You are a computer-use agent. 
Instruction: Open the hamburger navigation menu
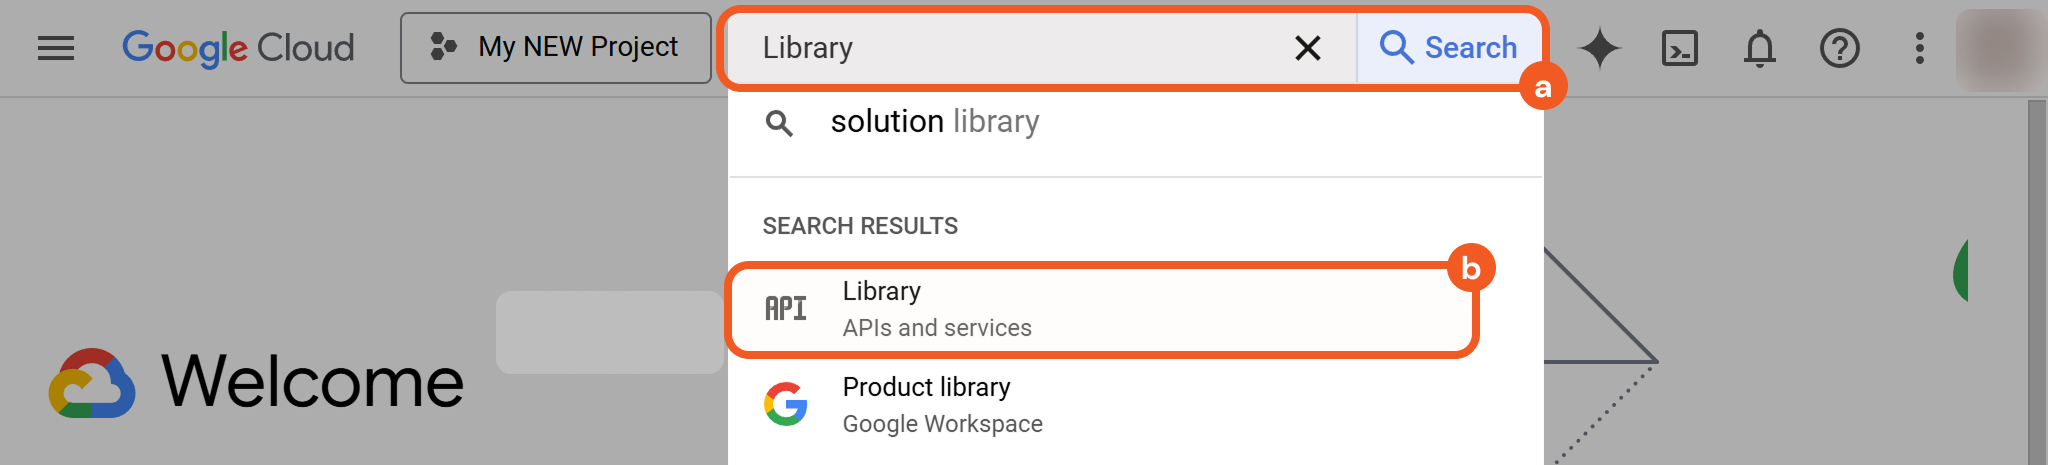pyautogui.click(x=56, y=48)
